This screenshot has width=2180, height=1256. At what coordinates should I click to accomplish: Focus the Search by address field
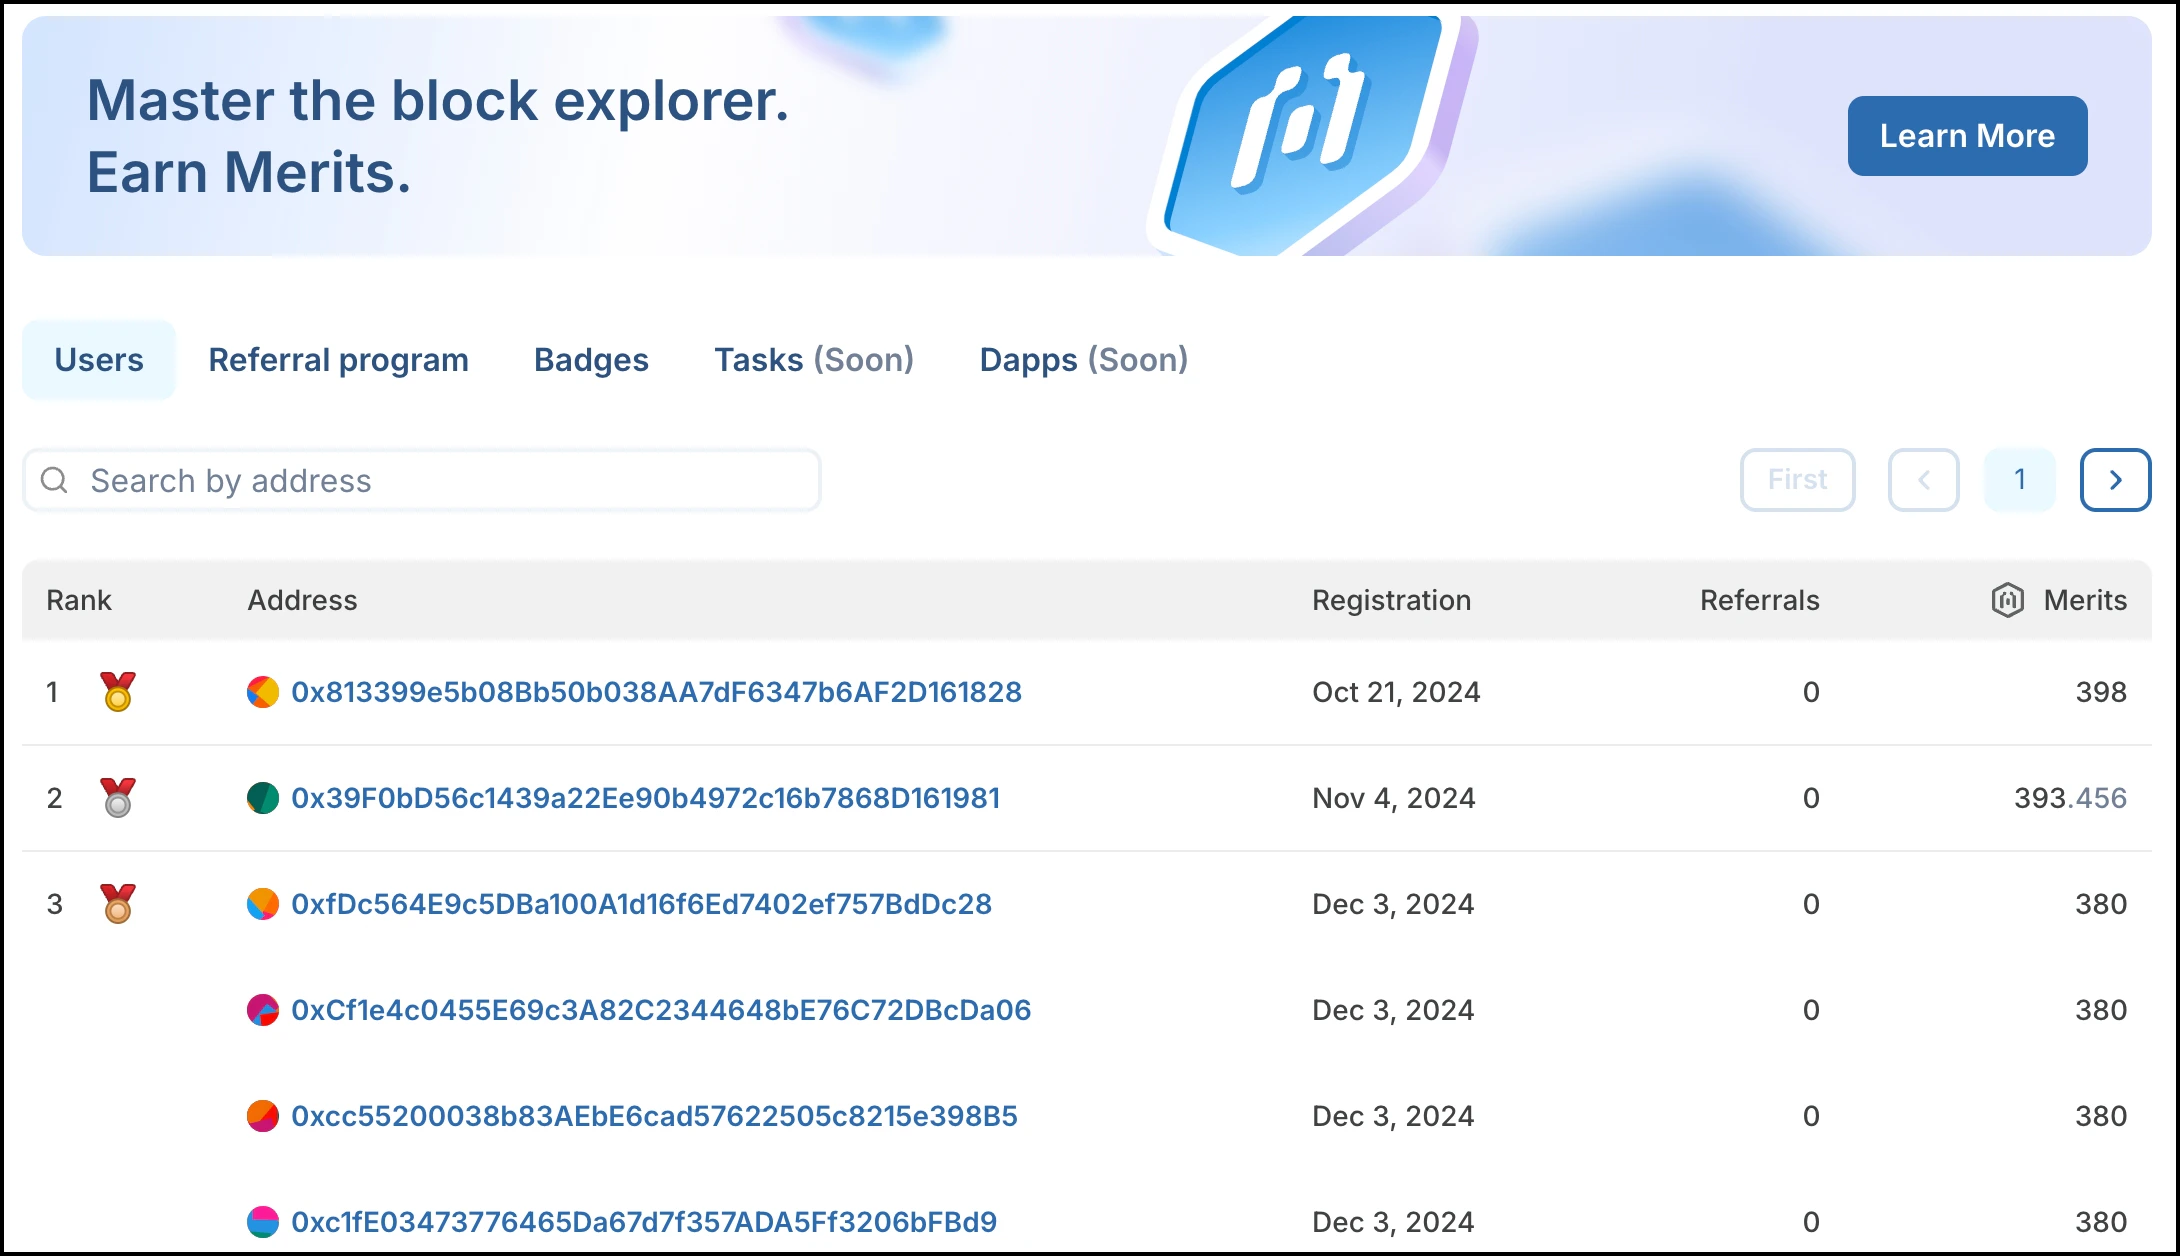[440, 480]
